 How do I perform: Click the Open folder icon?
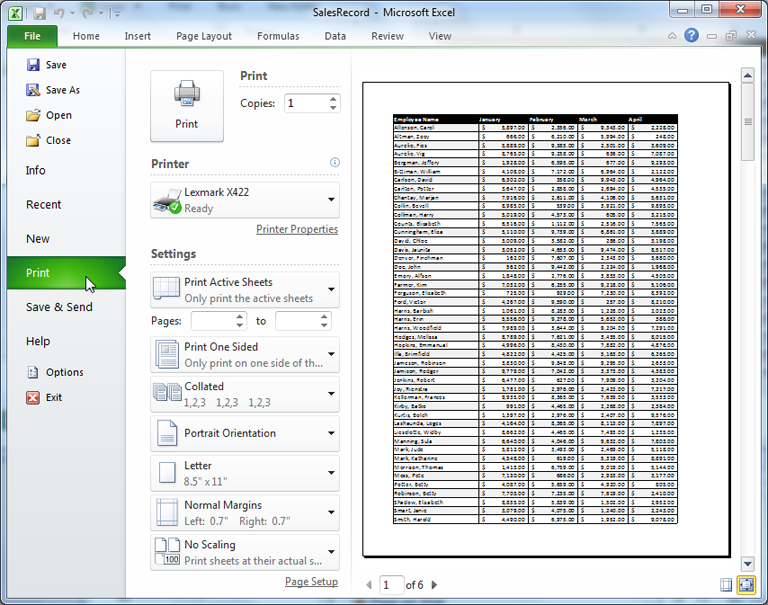[33, 115]
